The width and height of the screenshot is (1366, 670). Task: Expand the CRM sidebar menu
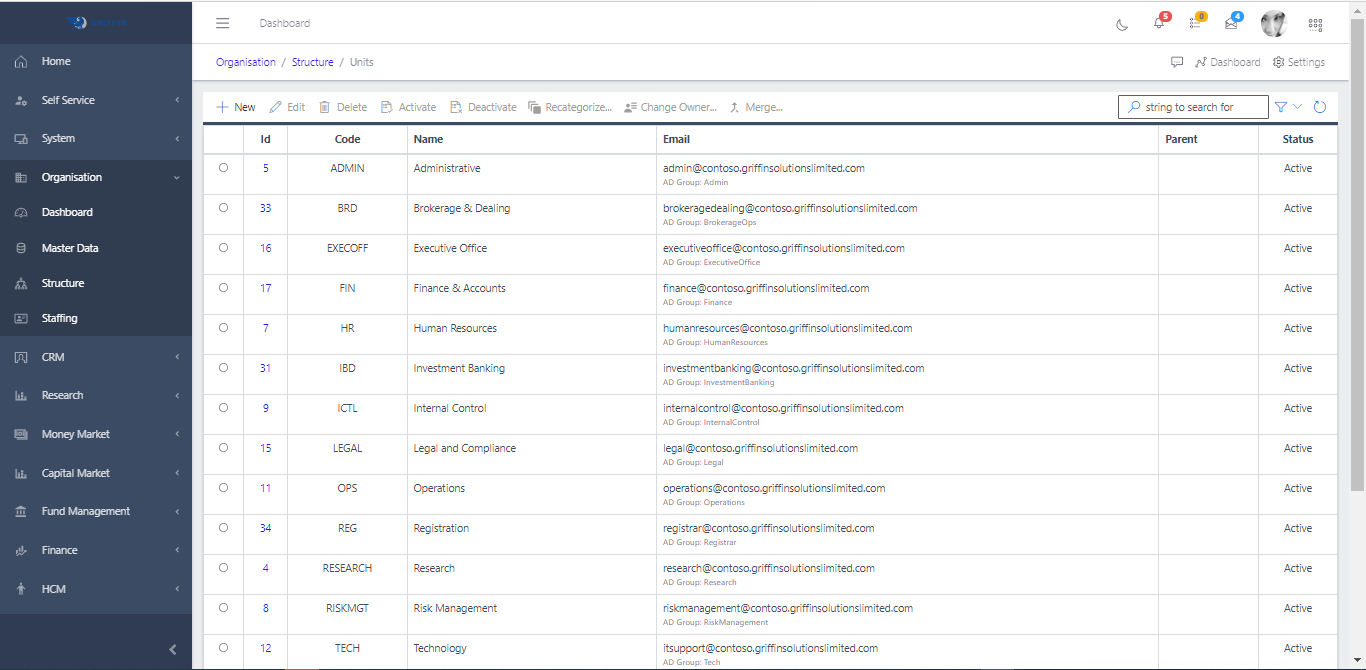click(x=96, y=357)
